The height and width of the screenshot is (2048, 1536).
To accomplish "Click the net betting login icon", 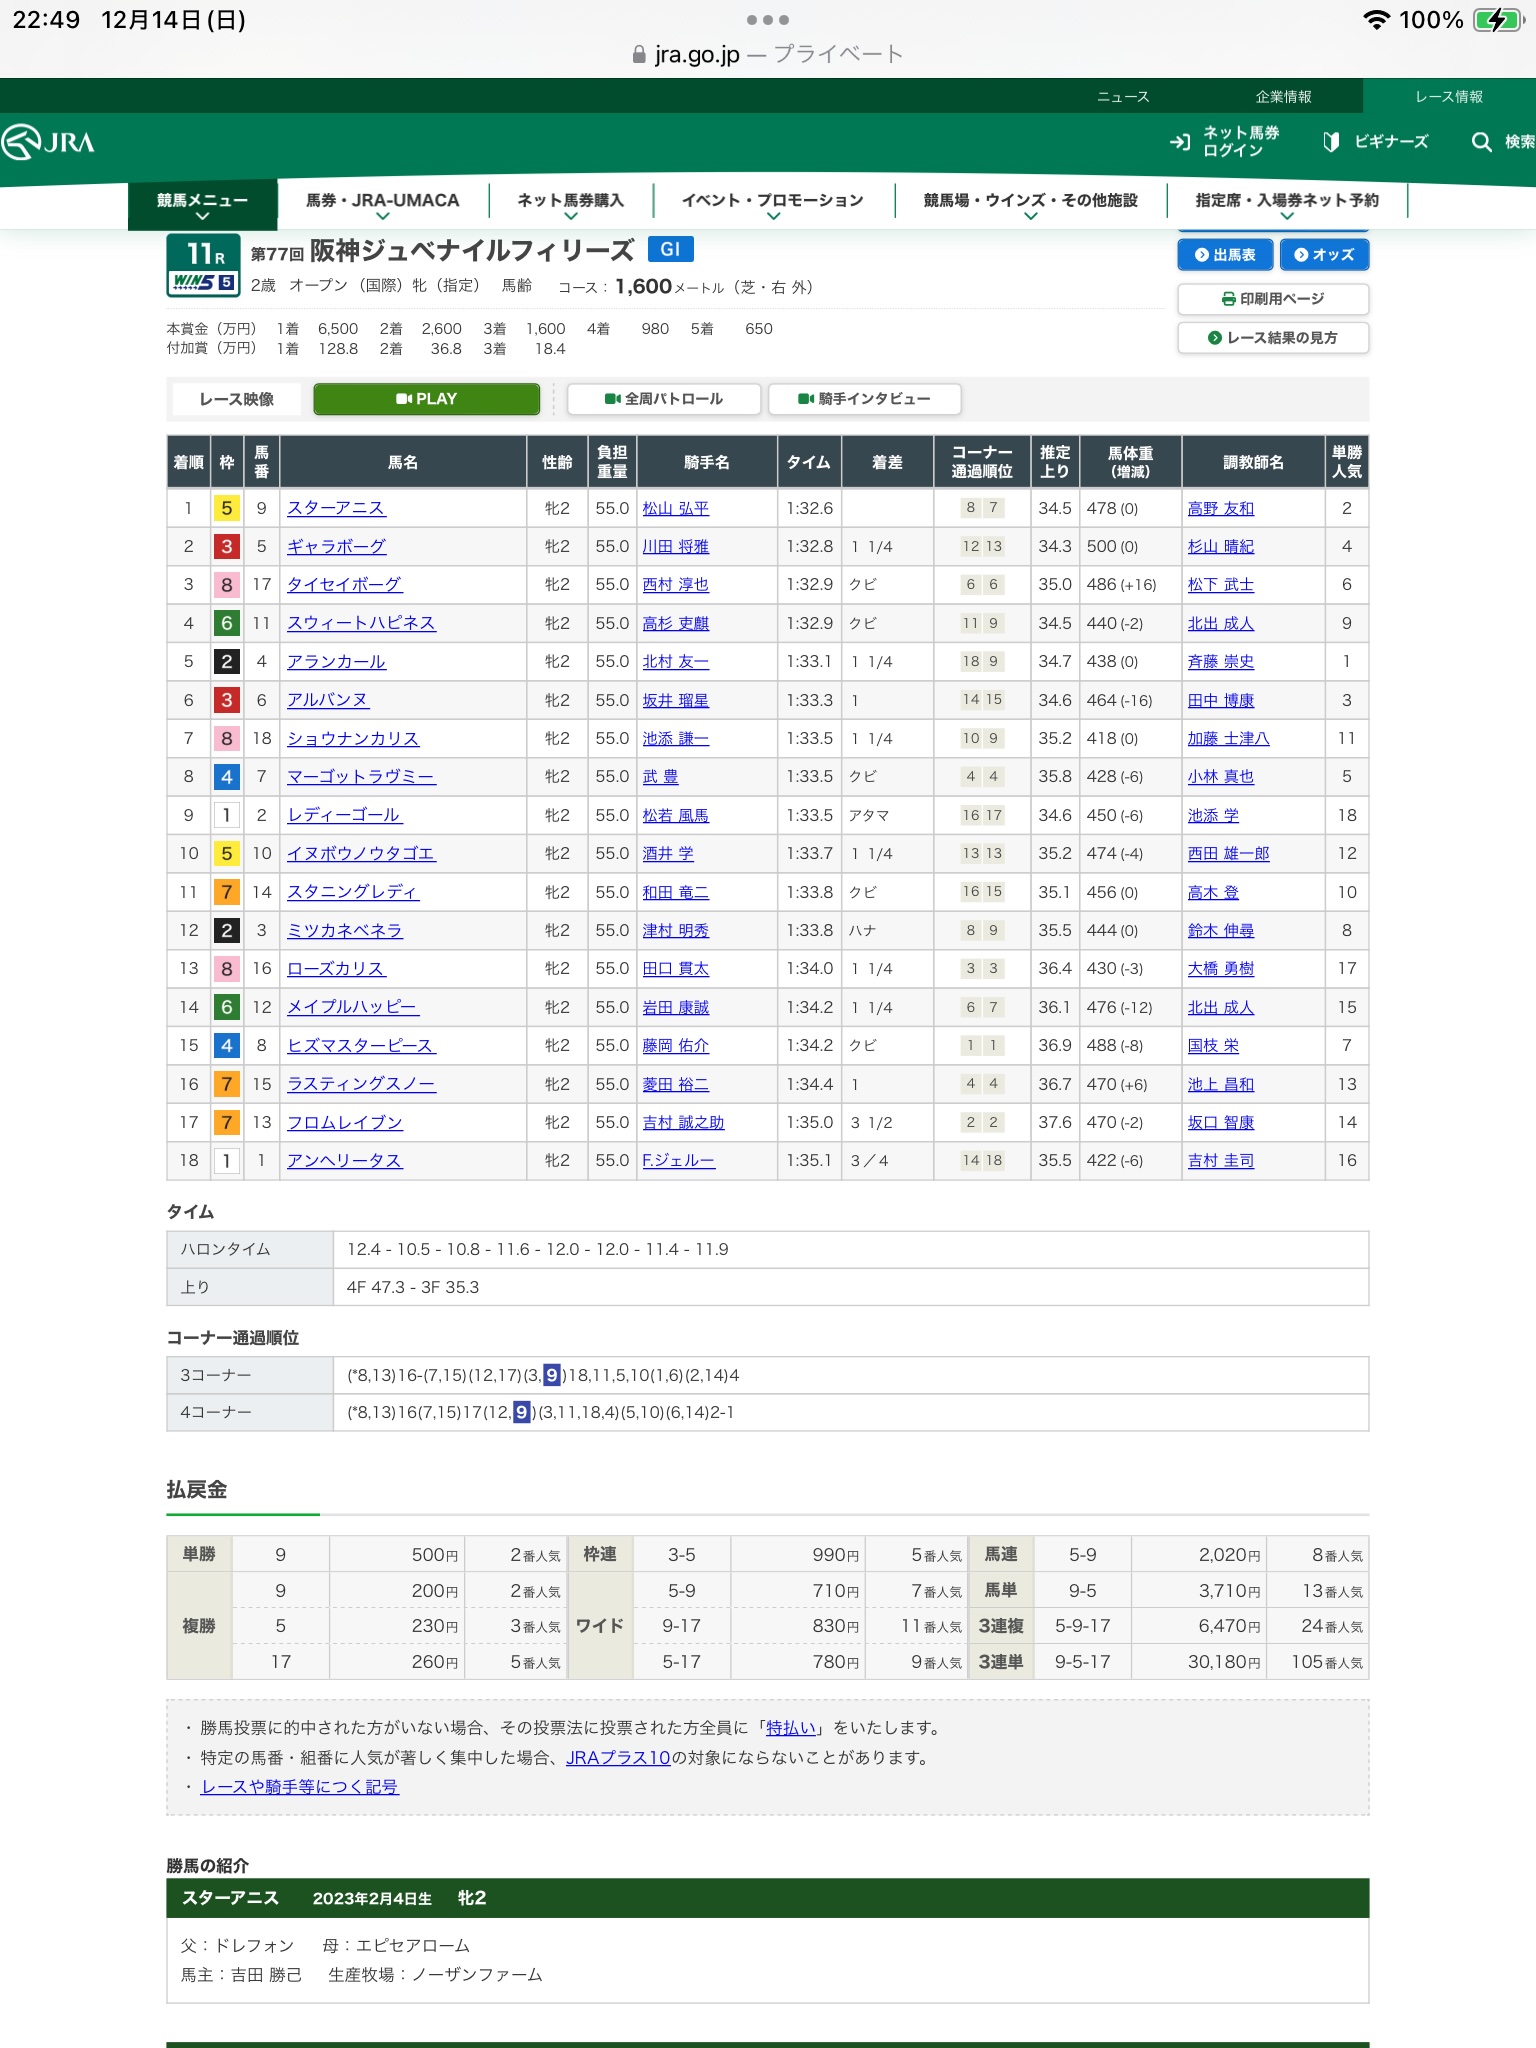I will pos(1180,142).
